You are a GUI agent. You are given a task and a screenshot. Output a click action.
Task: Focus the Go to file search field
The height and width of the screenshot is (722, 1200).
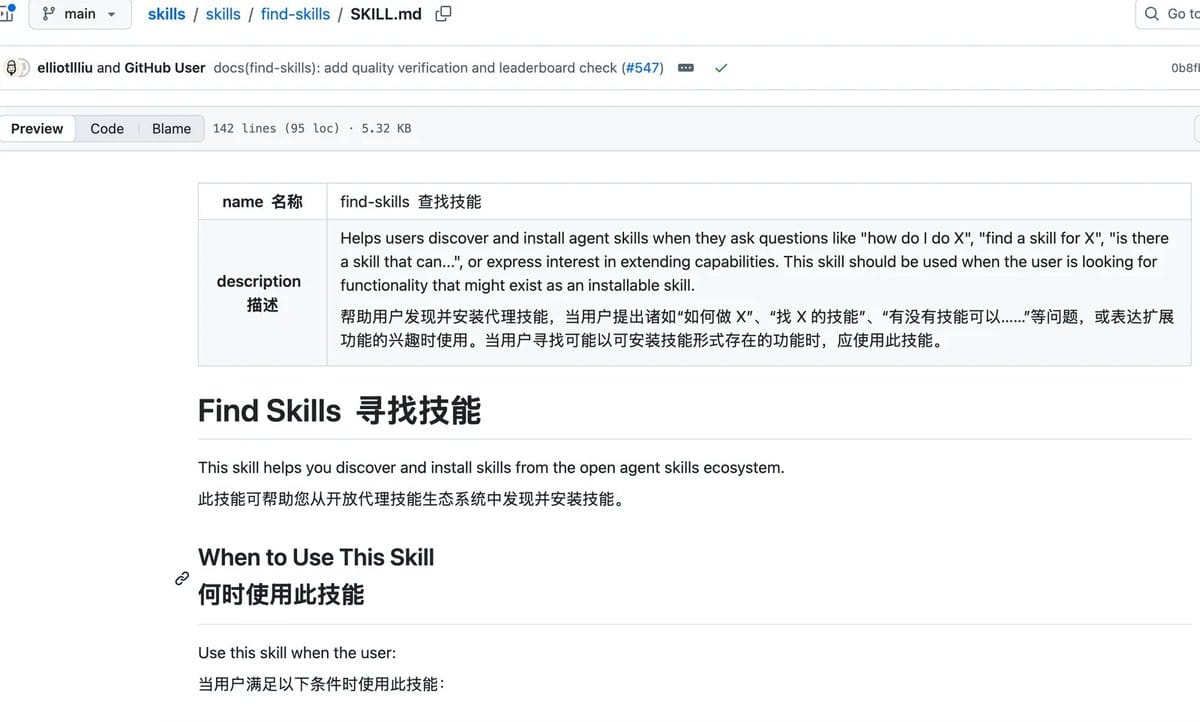(x=1168, y=14)
